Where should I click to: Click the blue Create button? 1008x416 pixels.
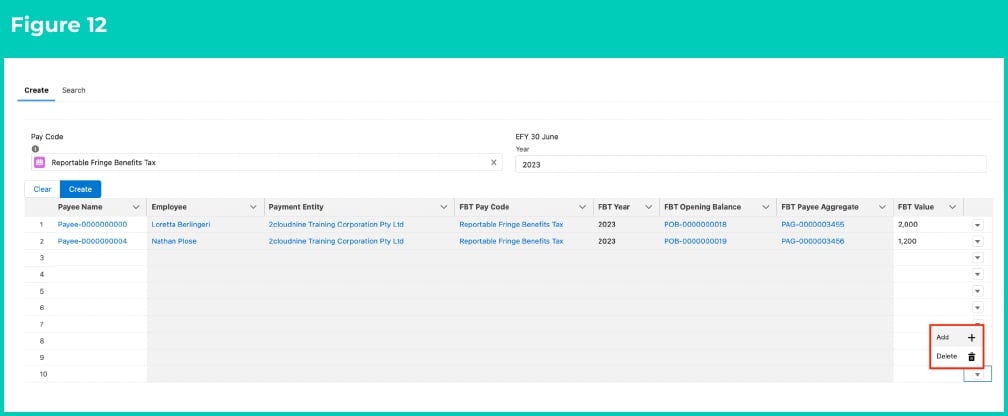click(80, 189)
